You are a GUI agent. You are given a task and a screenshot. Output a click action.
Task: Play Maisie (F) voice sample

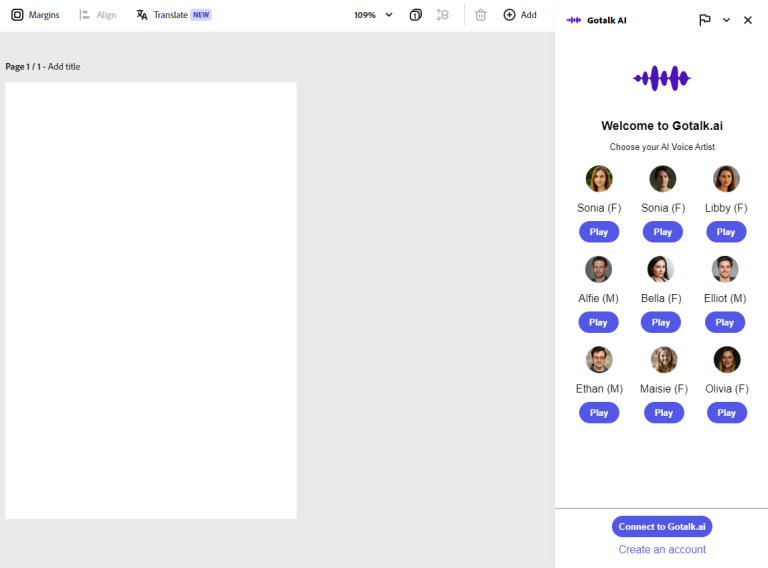click(664, 413)
